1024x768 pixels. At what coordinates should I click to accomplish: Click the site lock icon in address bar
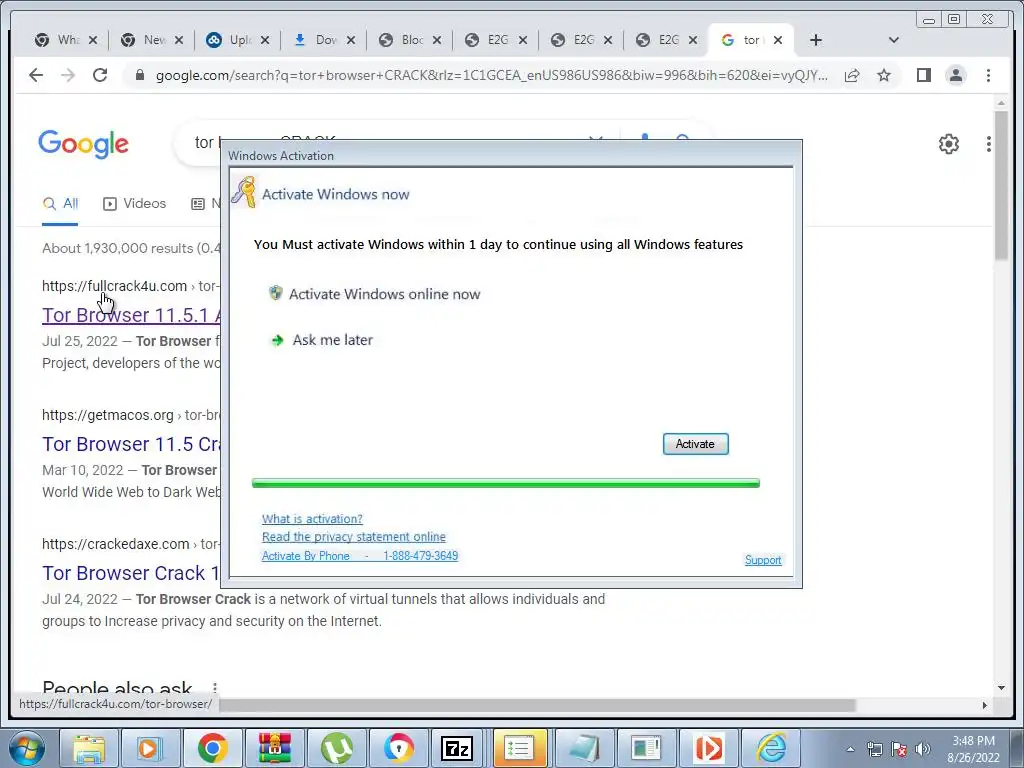click(139, 75)
